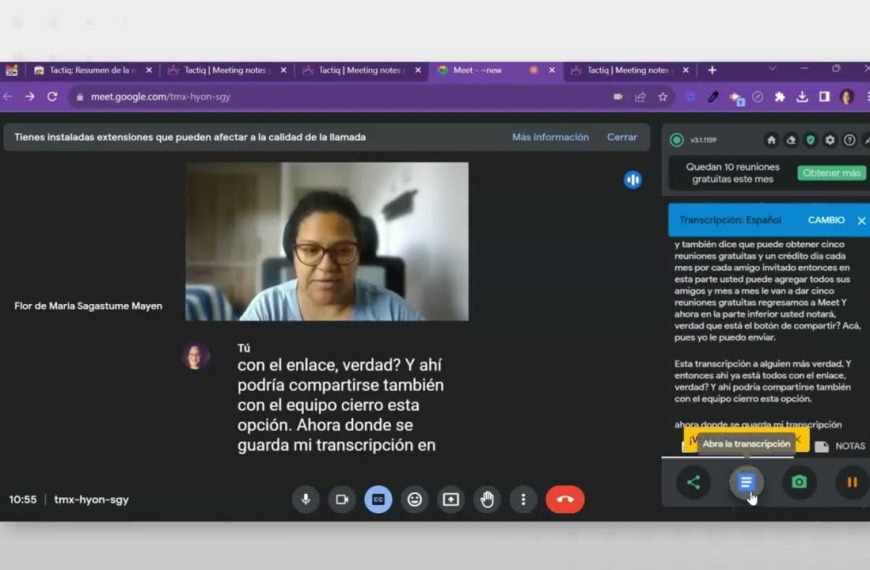Viewport: 870px width, 570px height.
Task: Go forward in browser history
Action: [x=30, y=97]
